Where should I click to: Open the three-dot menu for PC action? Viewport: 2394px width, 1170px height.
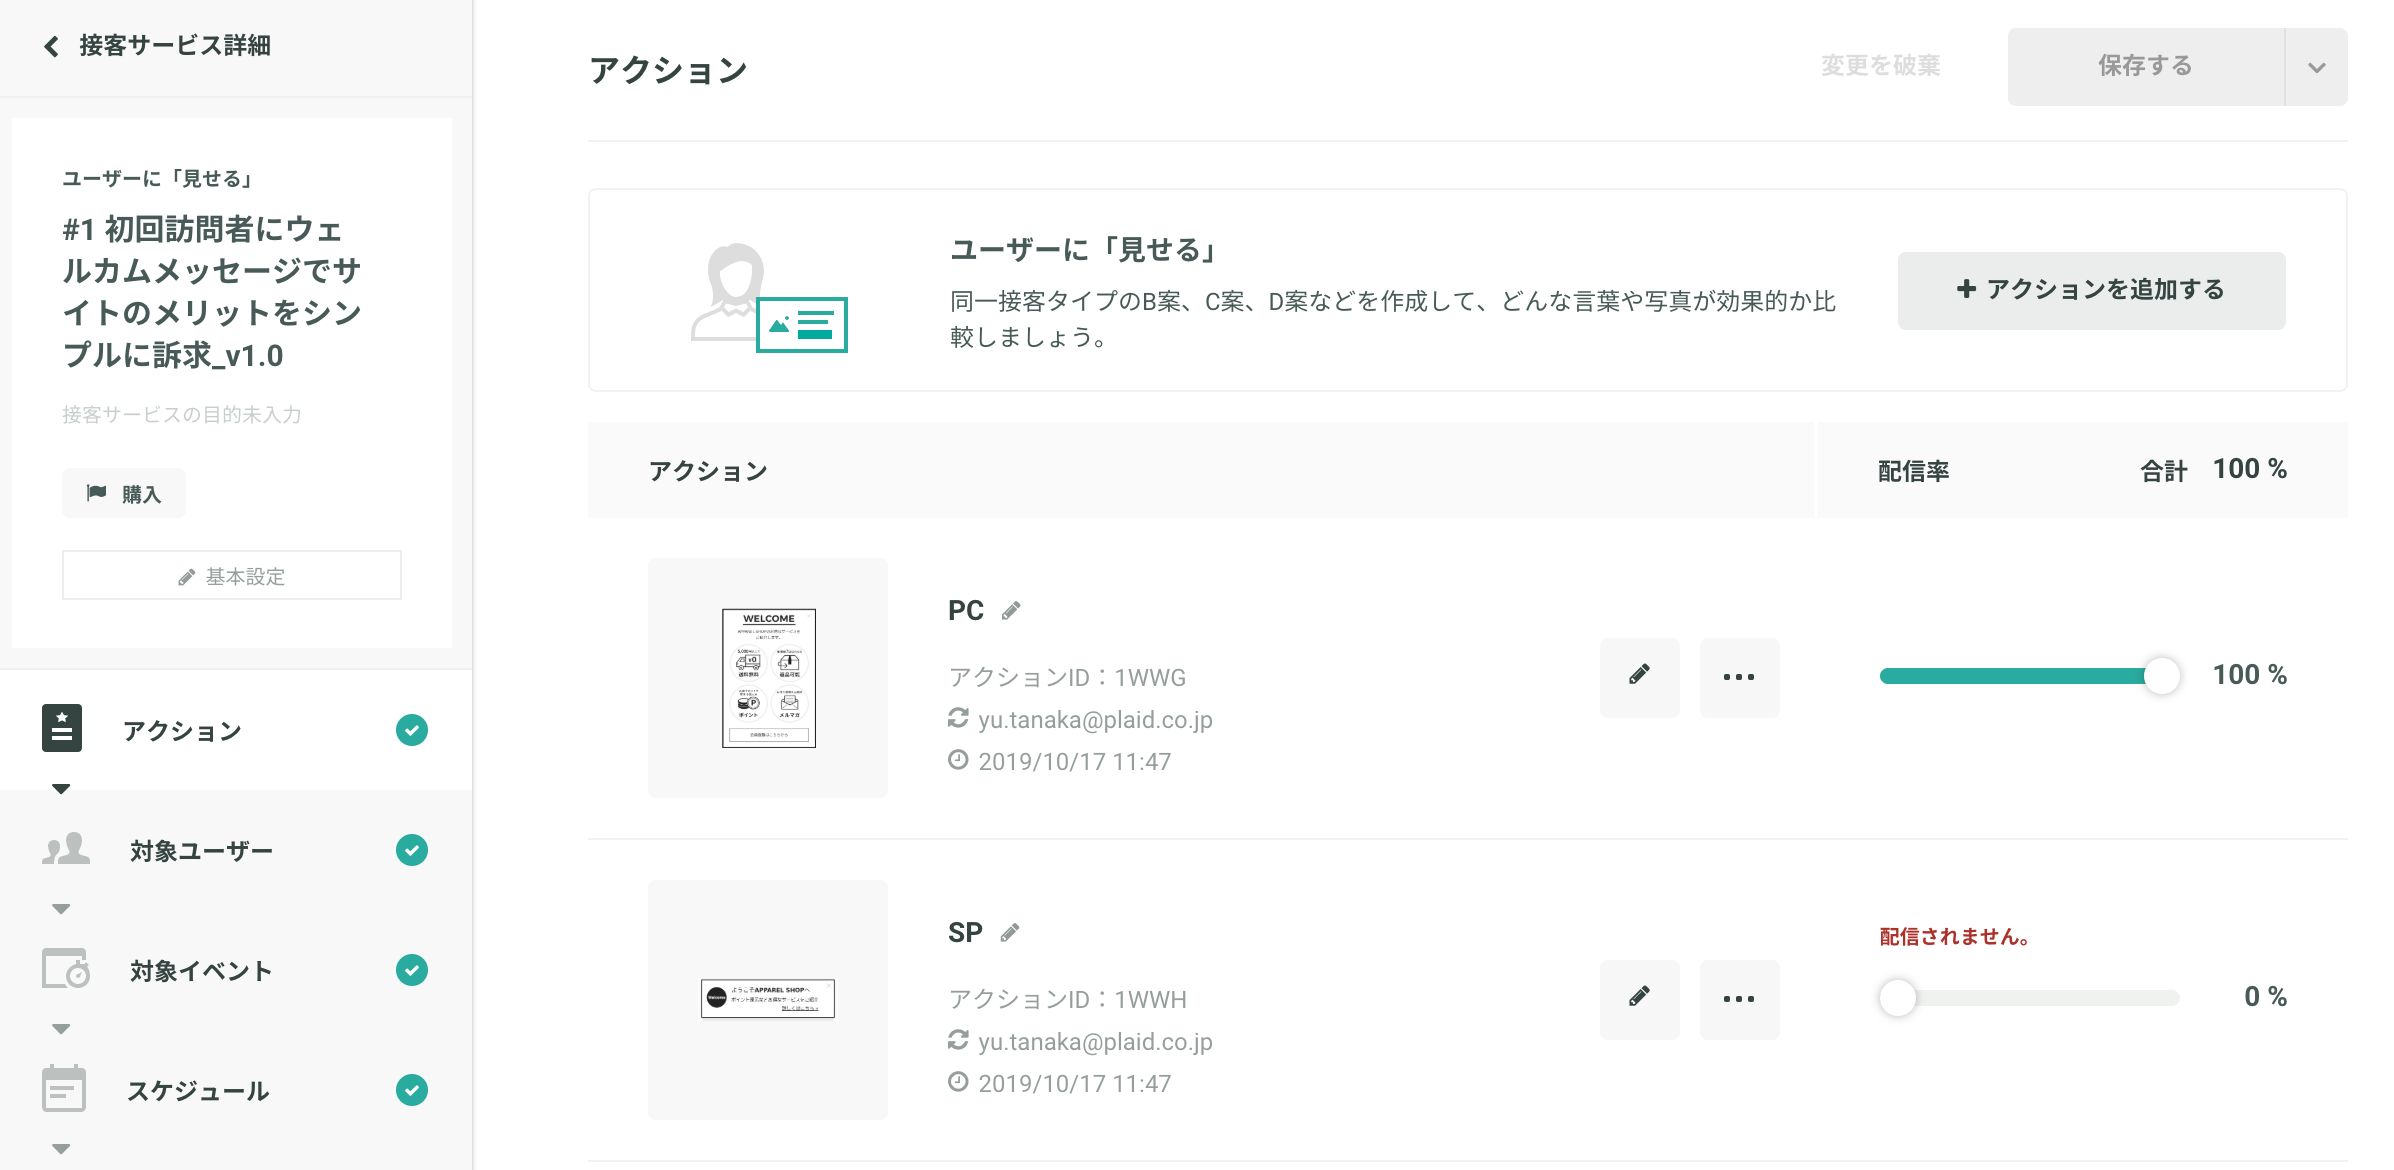[x=1739, y=677]
